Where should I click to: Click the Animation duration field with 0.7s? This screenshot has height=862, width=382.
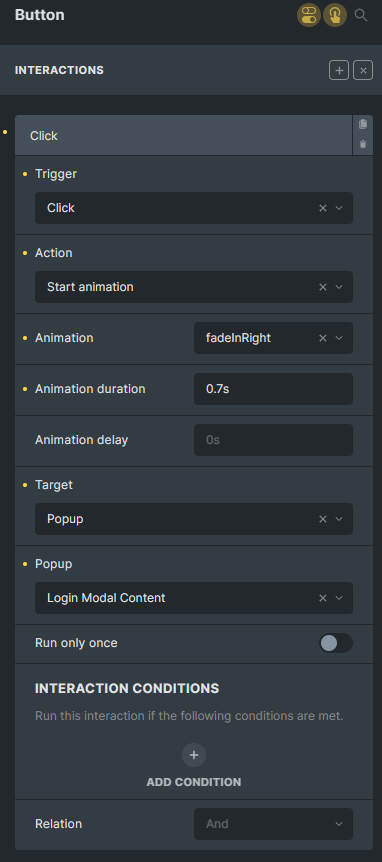[273, 389]
